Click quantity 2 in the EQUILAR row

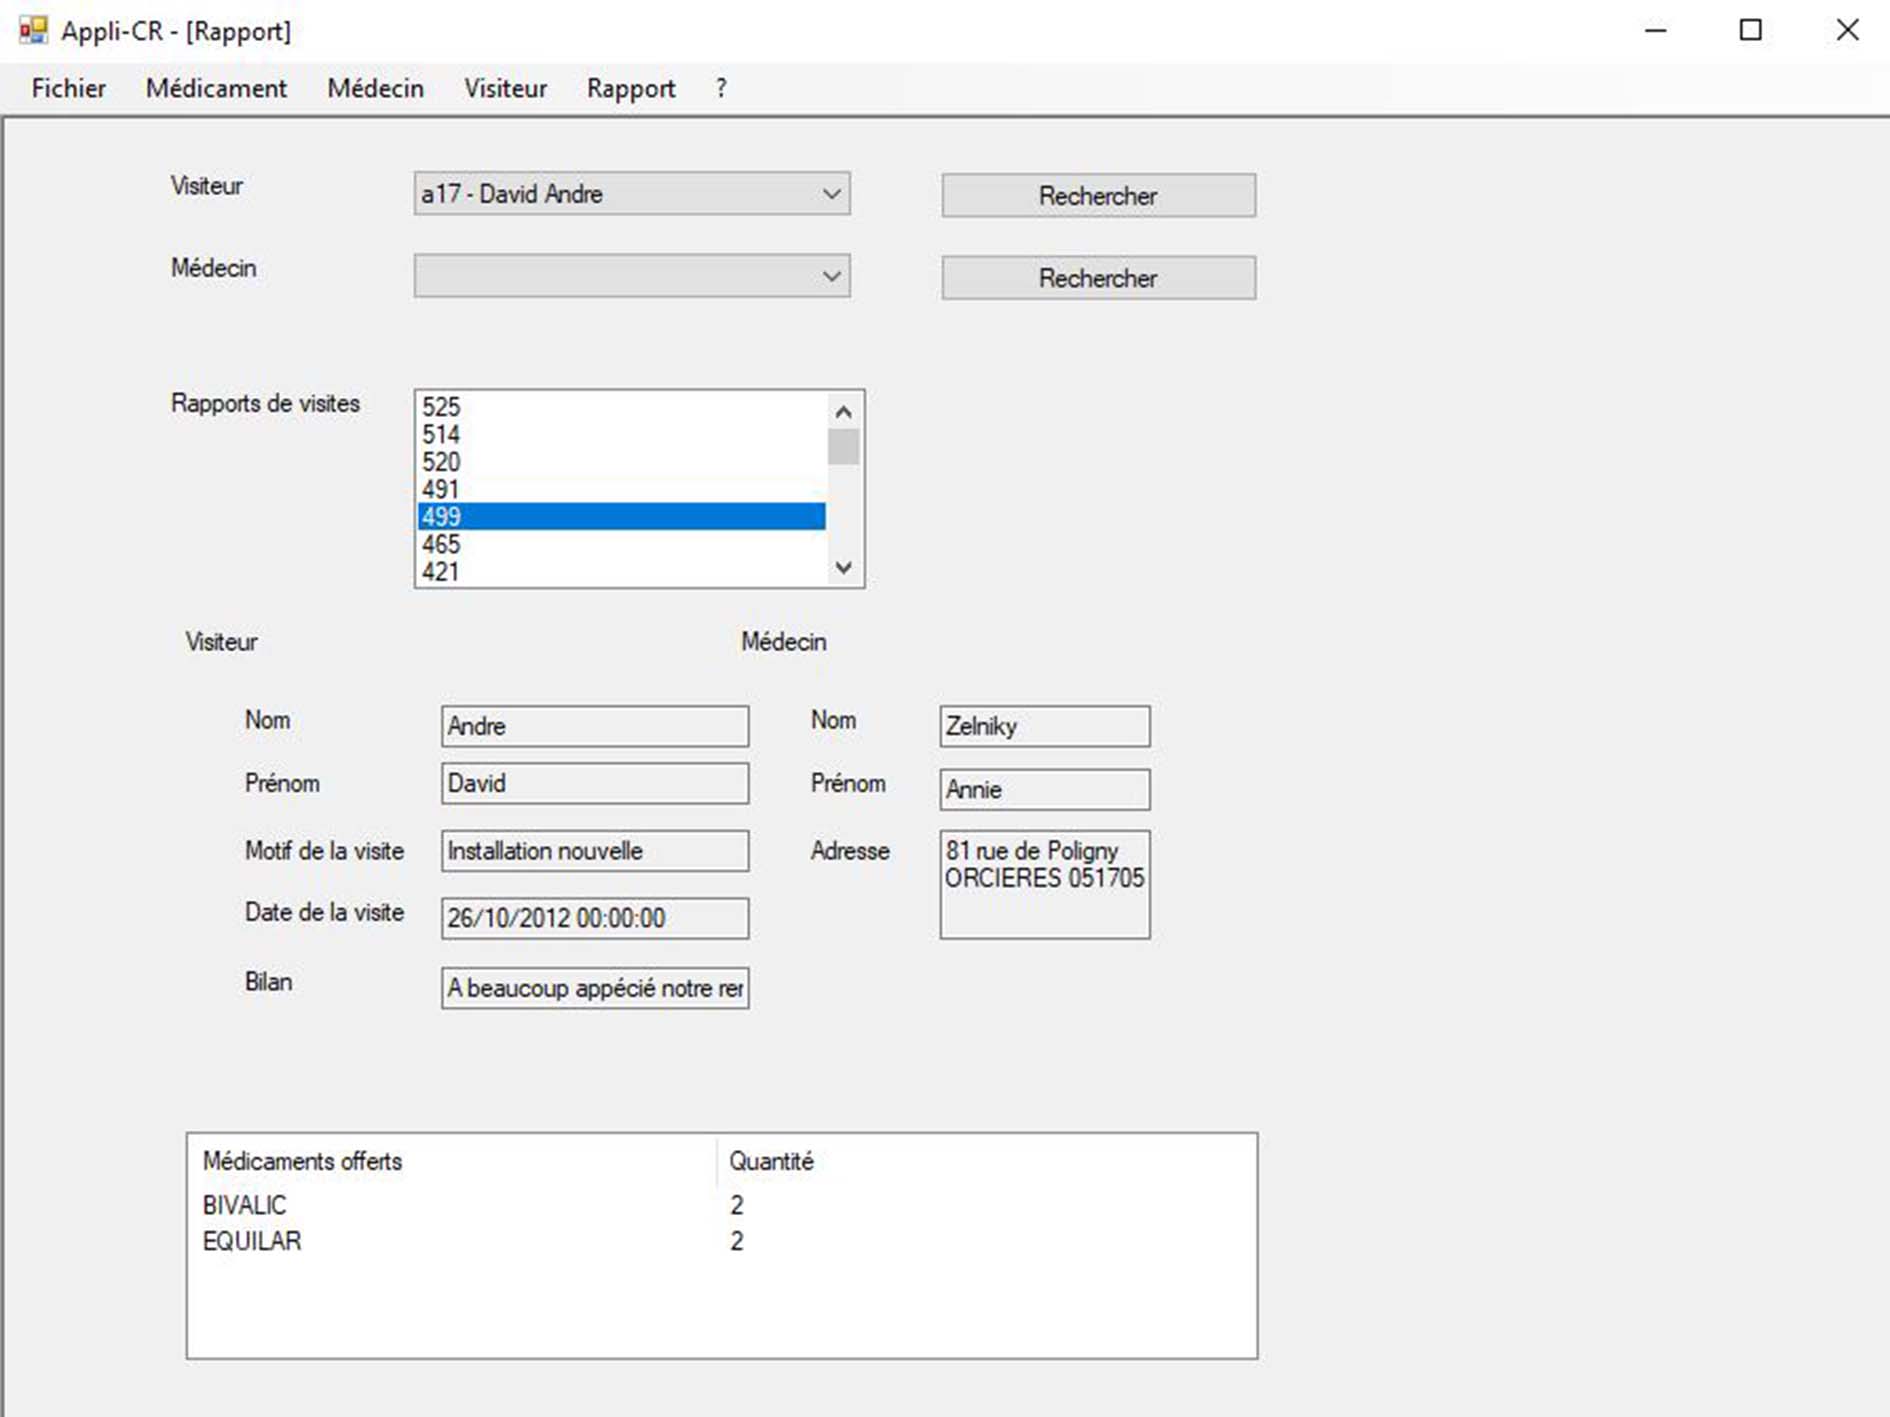pyautogui.click(x=737, y=1241)
